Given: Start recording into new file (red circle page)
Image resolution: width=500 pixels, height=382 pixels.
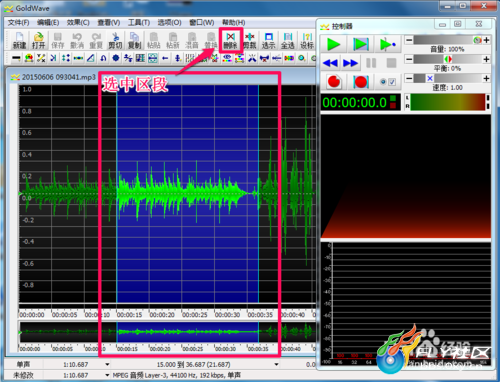Looking at the screenshot, I should [334, 82].
